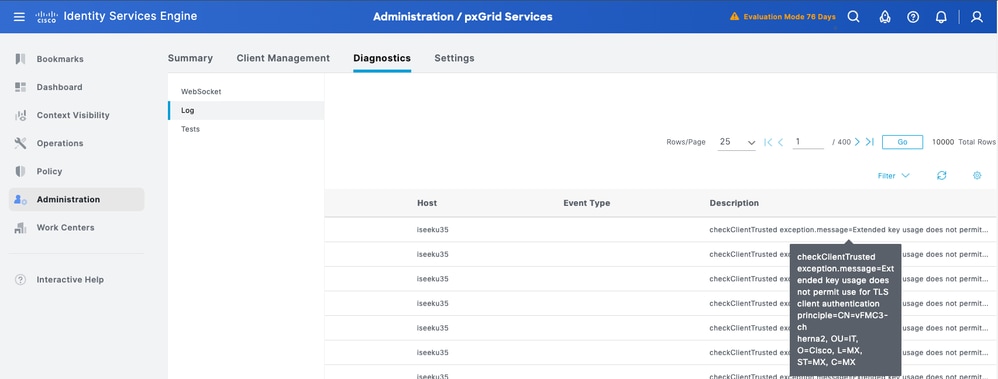Go to the previous page
Screen dimensions: 998x379
tap(781, 142)
